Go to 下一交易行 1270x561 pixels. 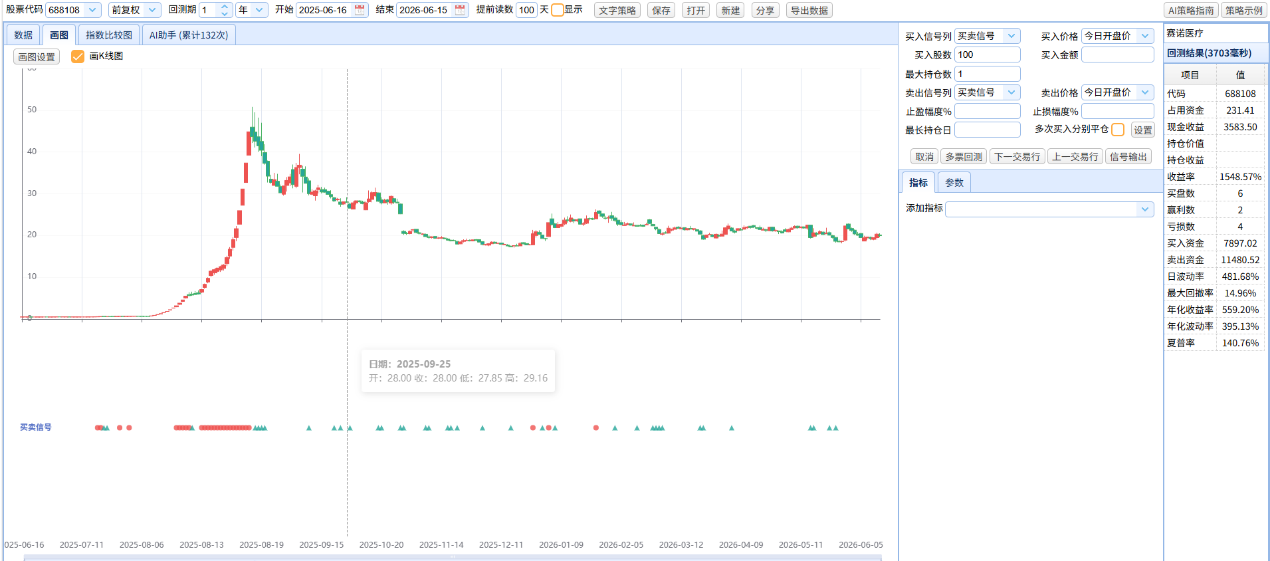coord(1016,157)
